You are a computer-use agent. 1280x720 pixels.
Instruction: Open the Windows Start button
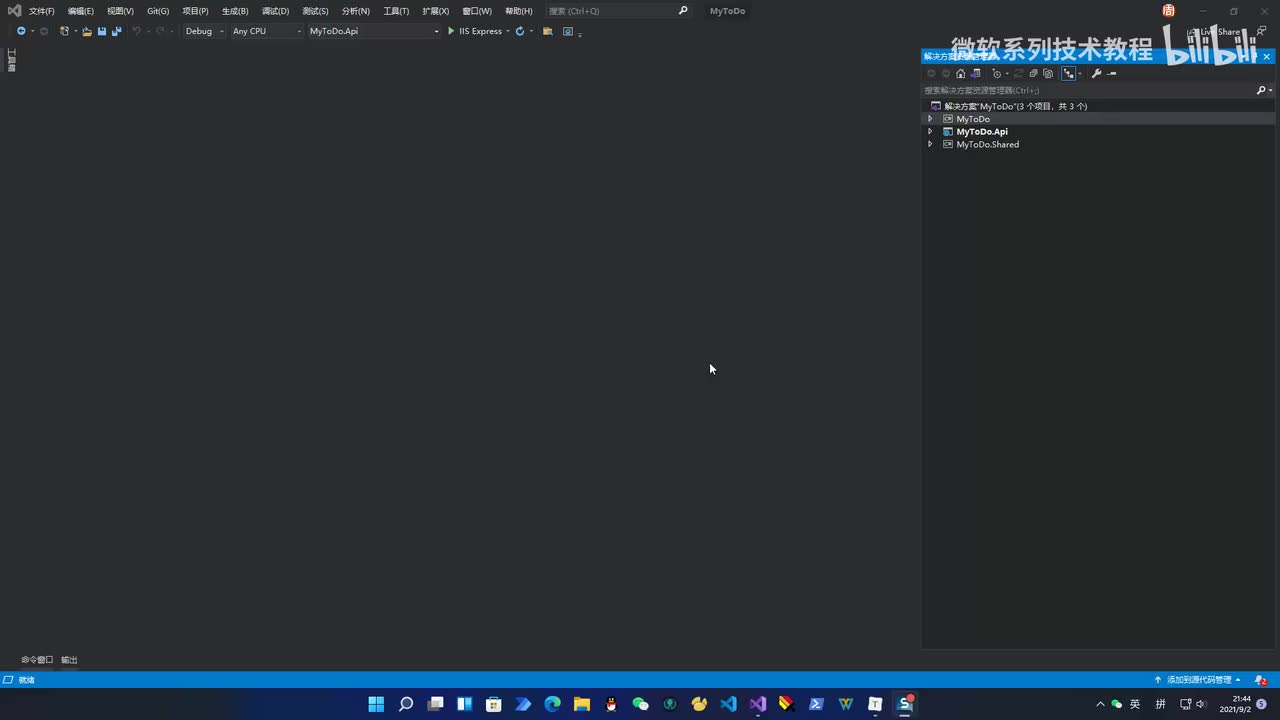[x=376, y=704]
